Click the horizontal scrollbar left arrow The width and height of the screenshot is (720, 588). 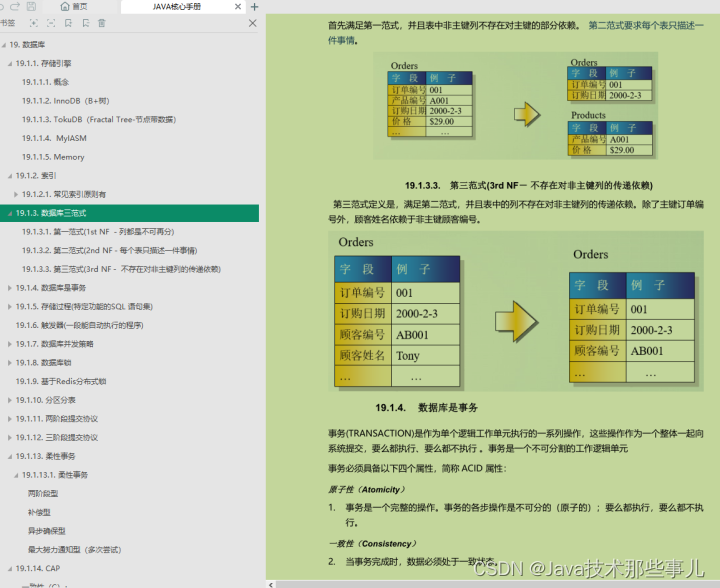pyautogui.click(x=271, y=584)
